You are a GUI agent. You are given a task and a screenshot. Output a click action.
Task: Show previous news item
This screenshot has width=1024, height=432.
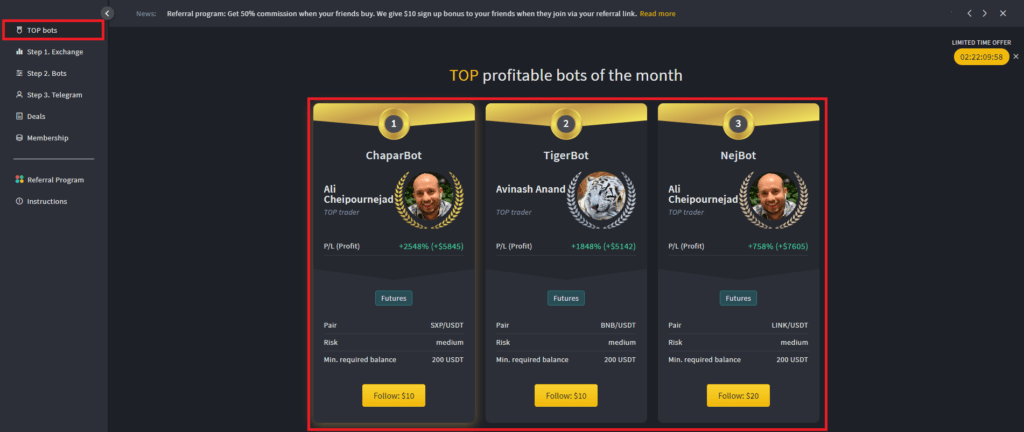click(970, 13)
